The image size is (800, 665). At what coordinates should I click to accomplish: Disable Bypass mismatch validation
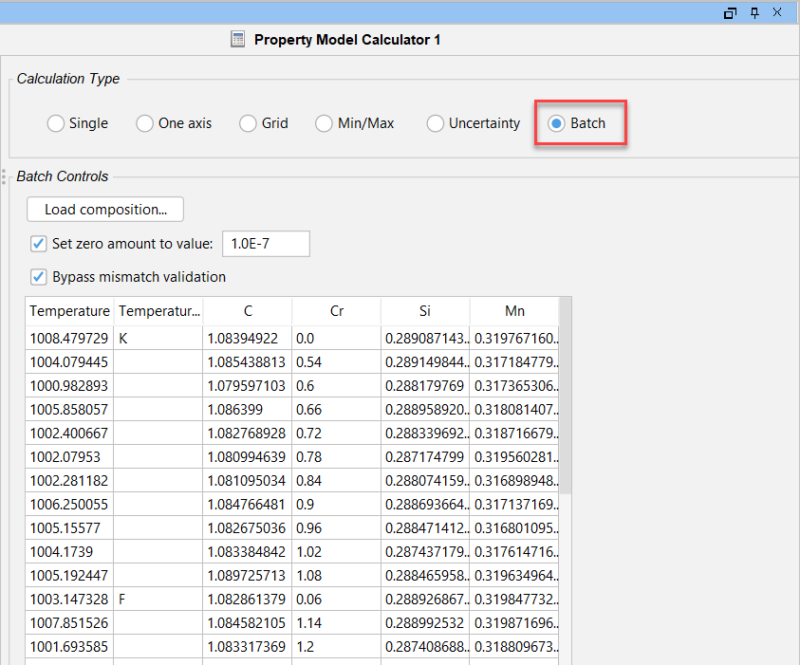(38, 277)
